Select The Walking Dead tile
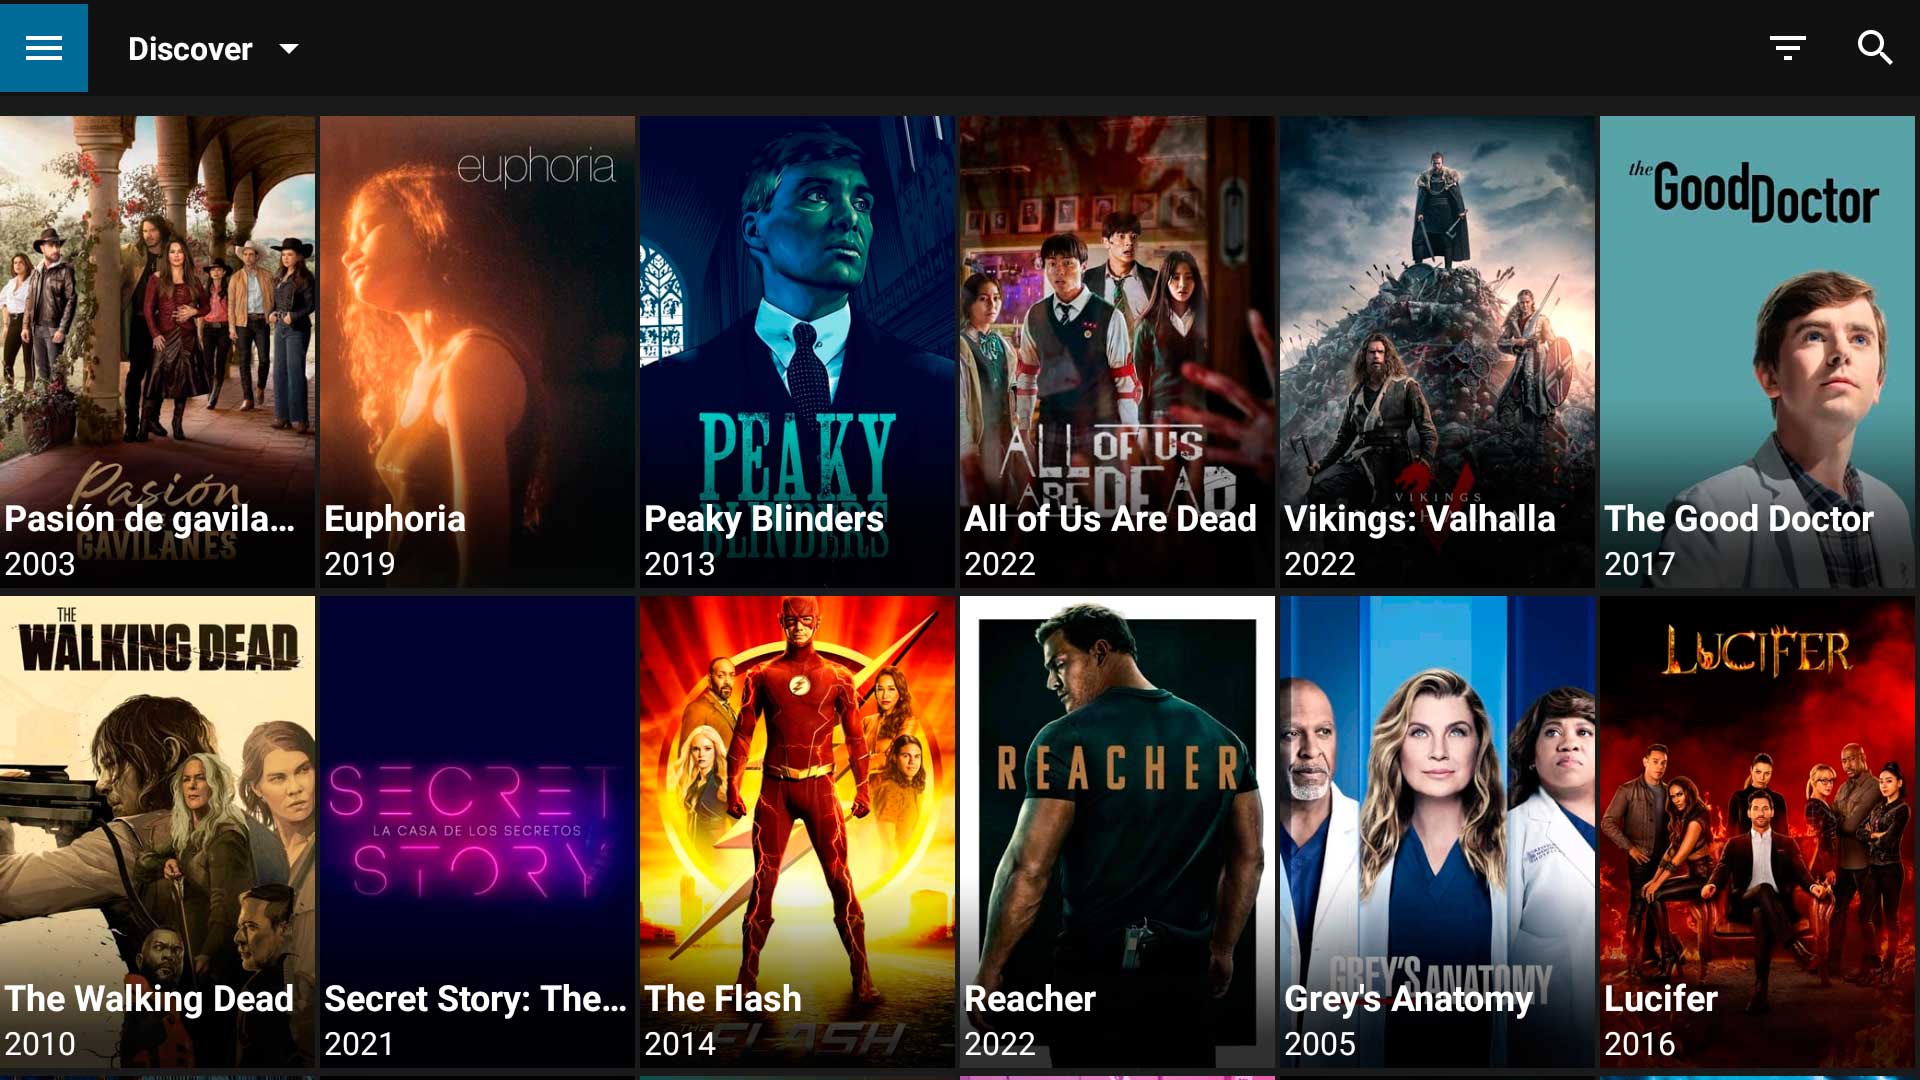 (157, 832)
